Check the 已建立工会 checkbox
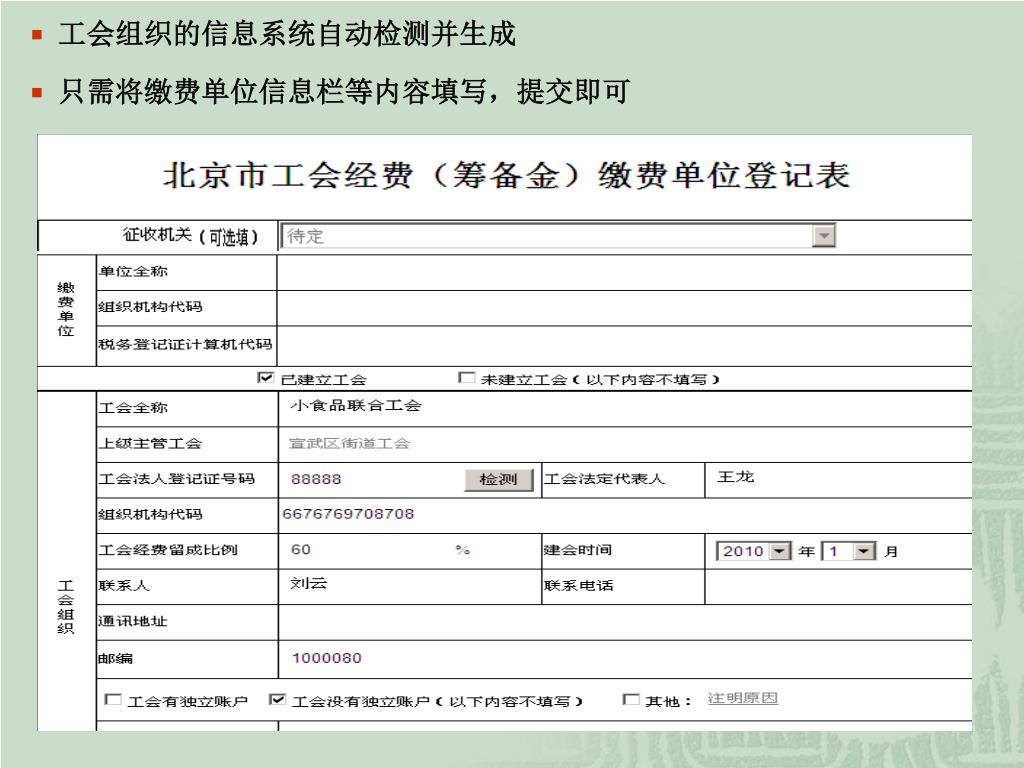The width and height of the screenshot is (1024, 768). [x=265, y=378]
